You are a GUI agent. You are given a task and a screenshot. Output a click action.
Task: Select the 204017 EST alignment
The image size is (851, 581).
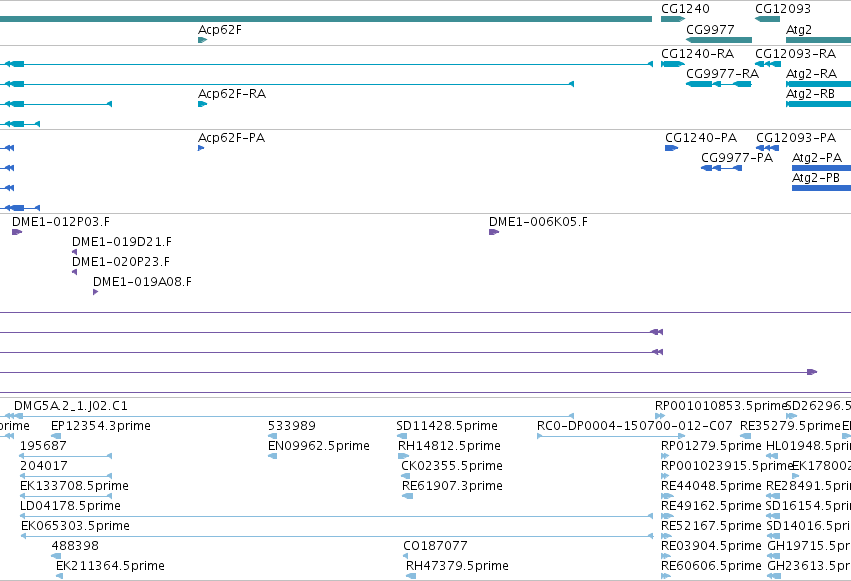[66, 476]
